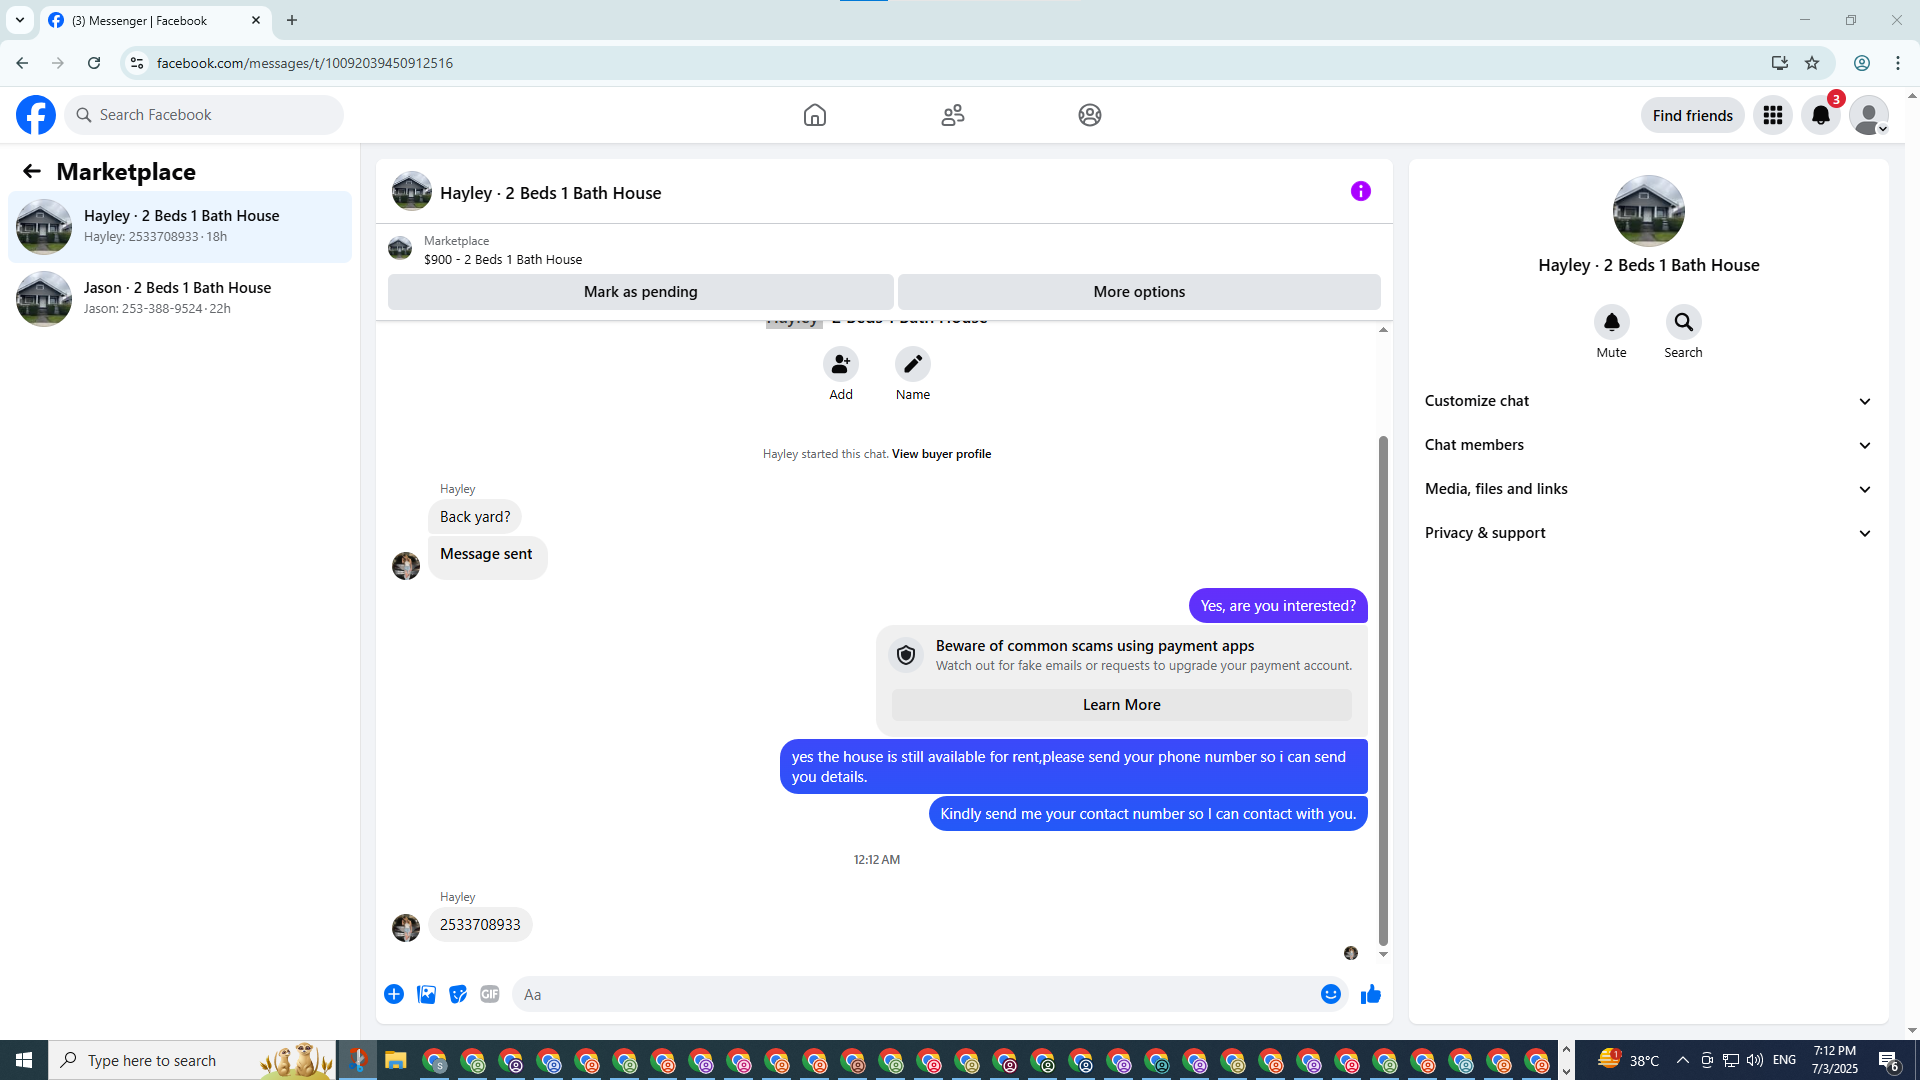Go to Facebook Home tab

click(814, 115)
